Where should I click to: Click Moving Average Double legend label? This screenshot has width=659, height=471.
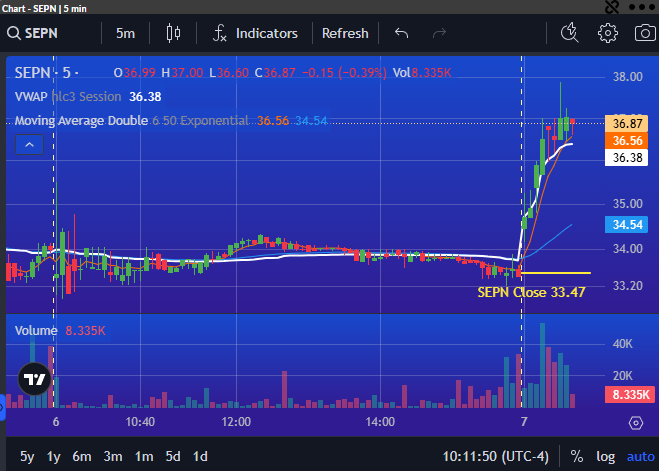(x=82, y=121)
